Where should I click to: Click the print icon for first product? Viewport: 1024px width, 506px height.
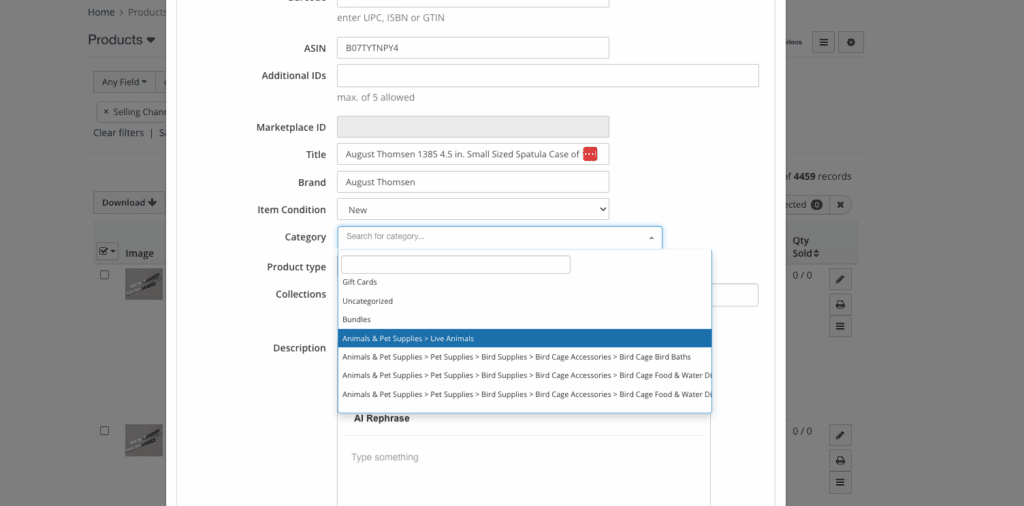pos(841,303)
